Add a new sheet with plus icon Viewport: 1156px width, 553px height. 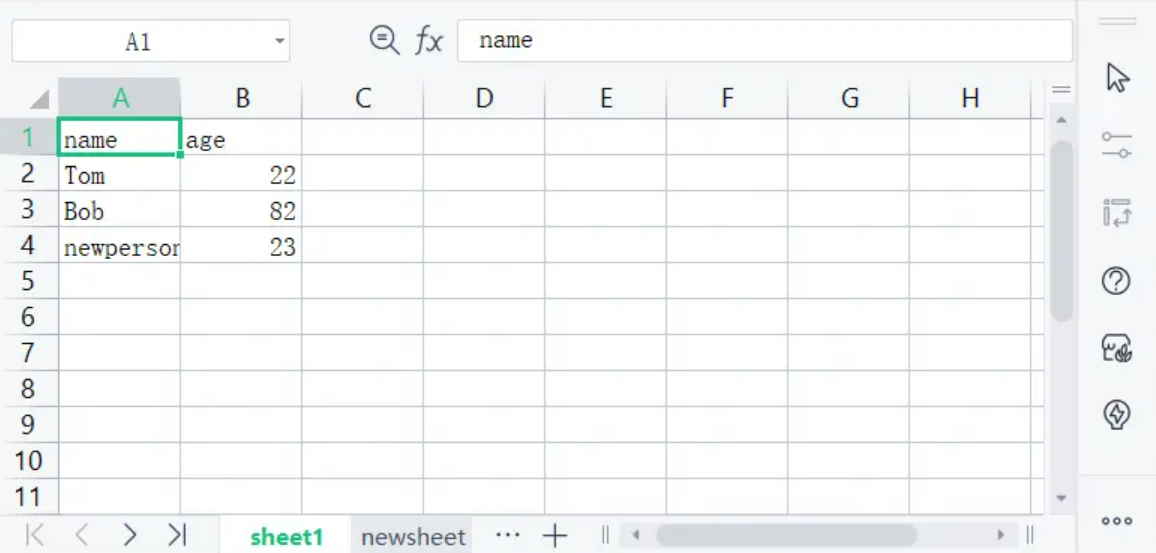555,536
